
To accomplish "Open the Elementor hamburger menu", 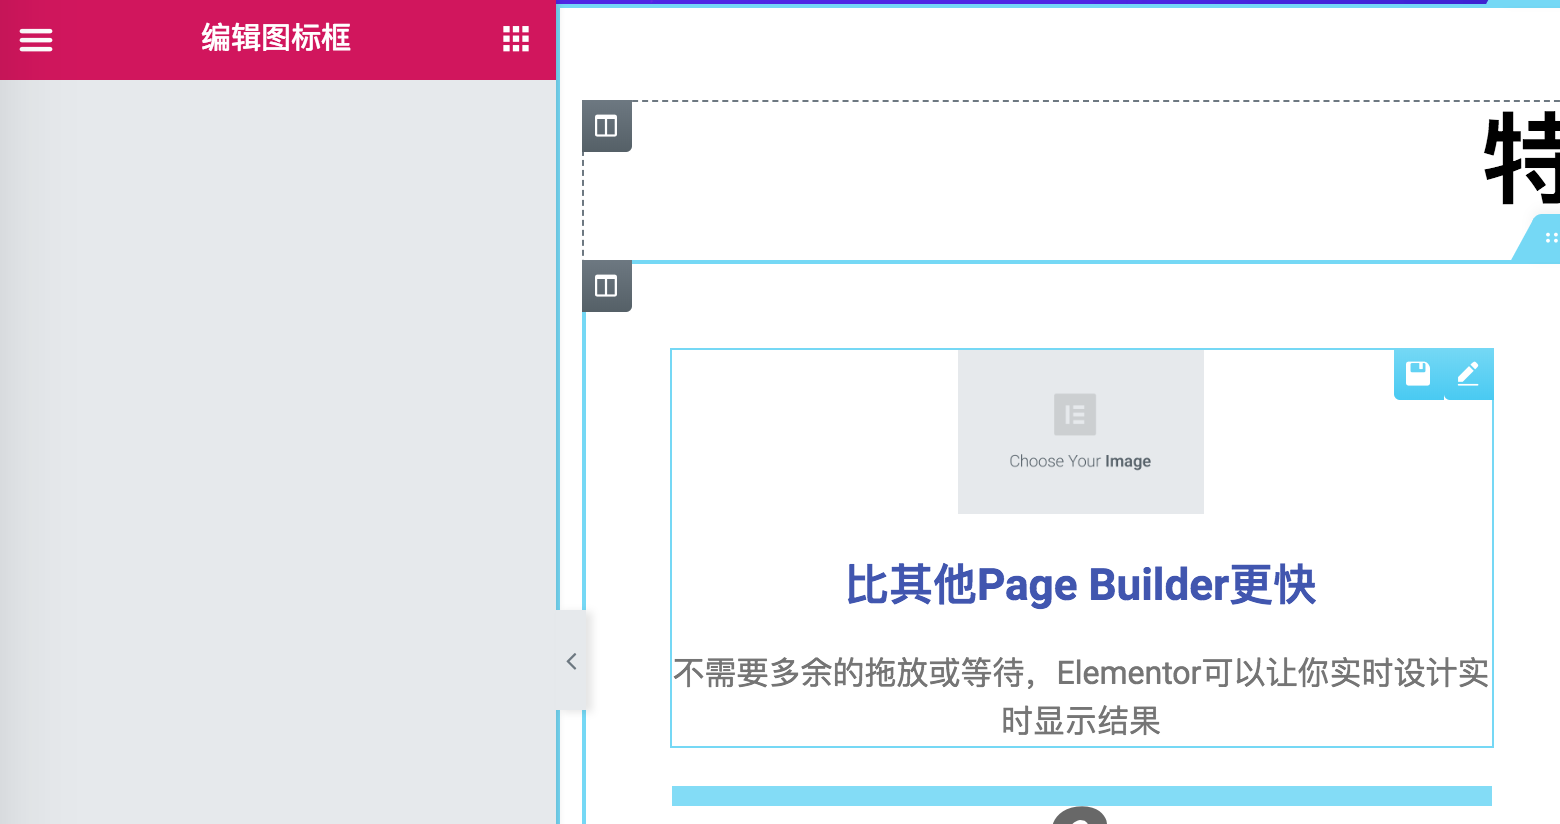I will (36, 40).
